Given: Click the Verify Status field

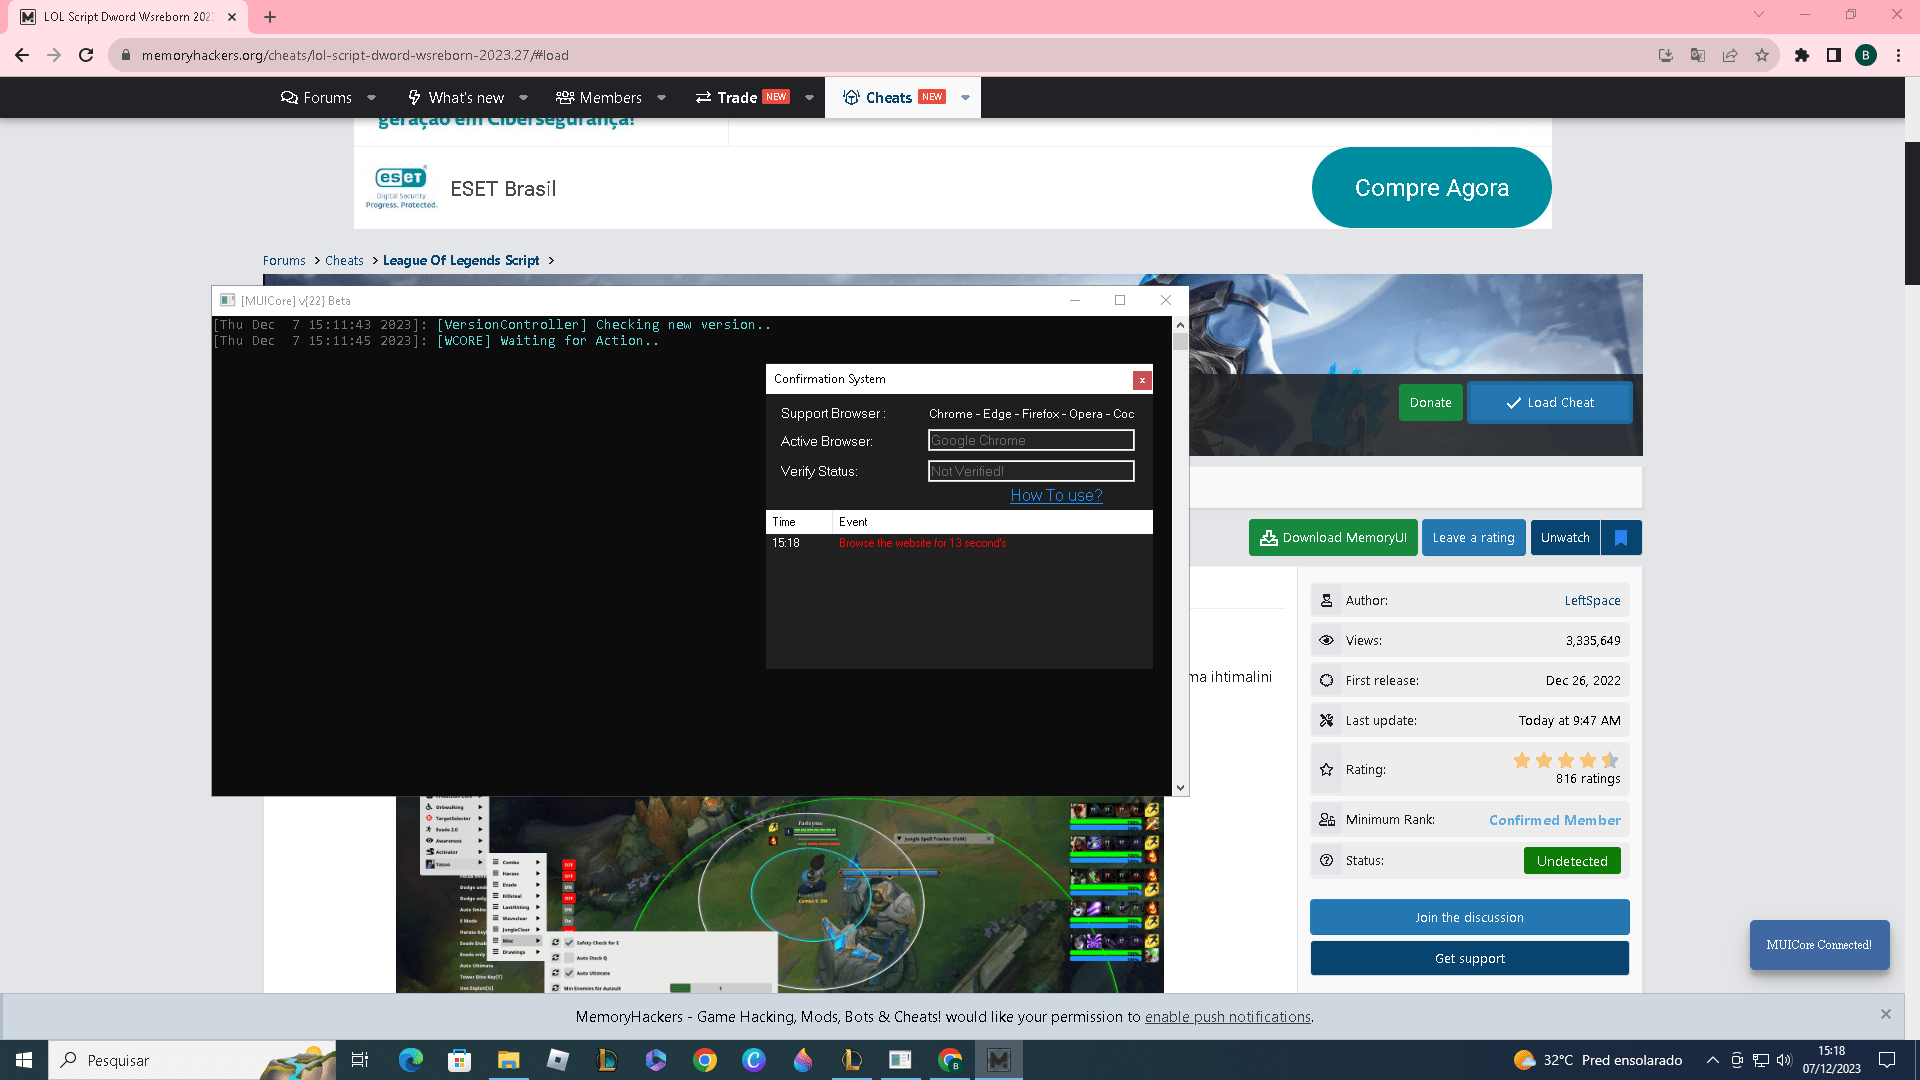Looking at the screenshot, I should 1031,471.
